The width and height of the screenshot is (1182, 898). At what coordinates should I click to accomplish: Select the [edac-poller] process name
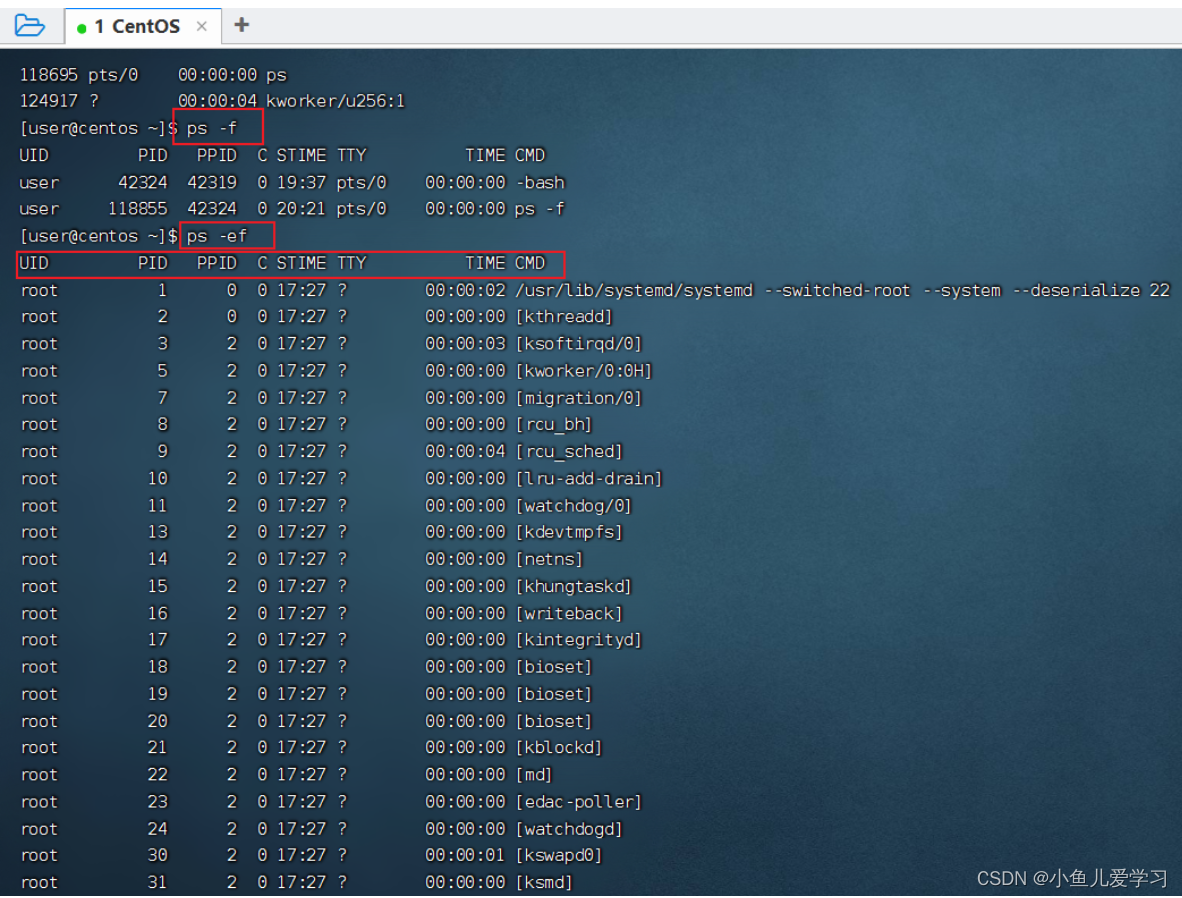pos(579,802)
